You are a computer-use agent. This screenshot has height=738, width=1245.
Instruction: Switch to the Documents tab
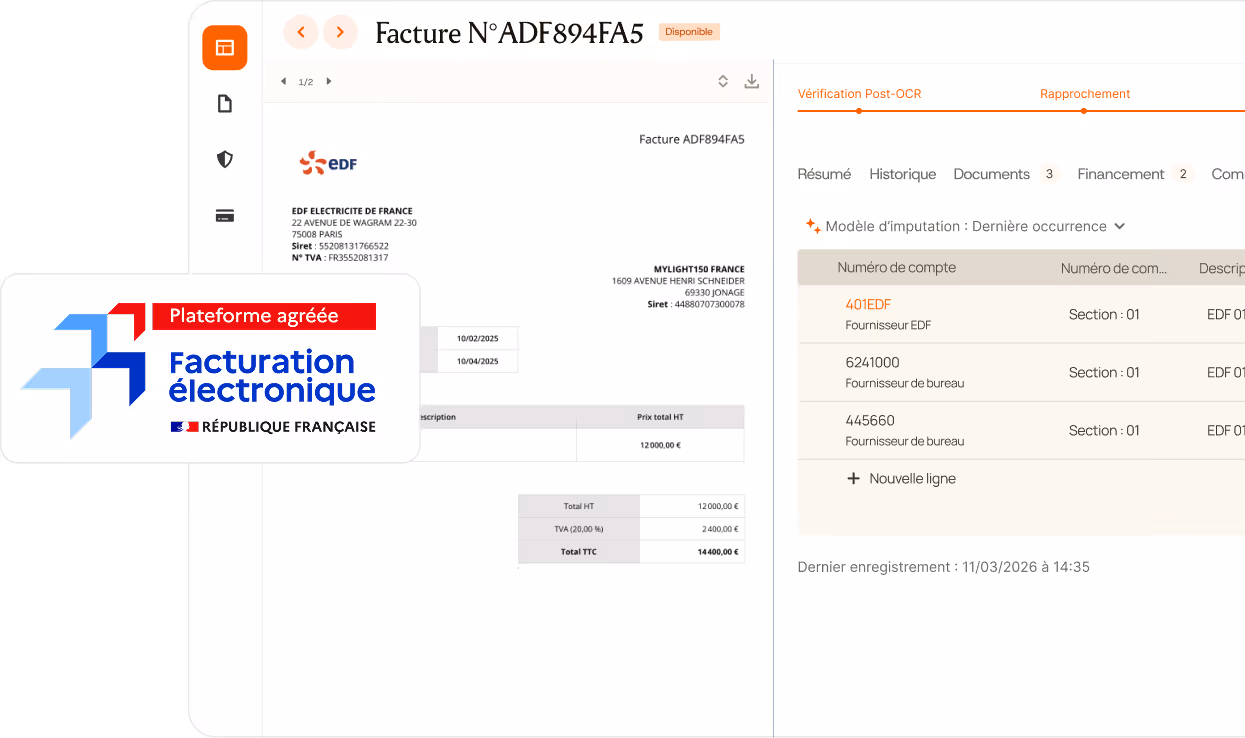pos(991,174)
